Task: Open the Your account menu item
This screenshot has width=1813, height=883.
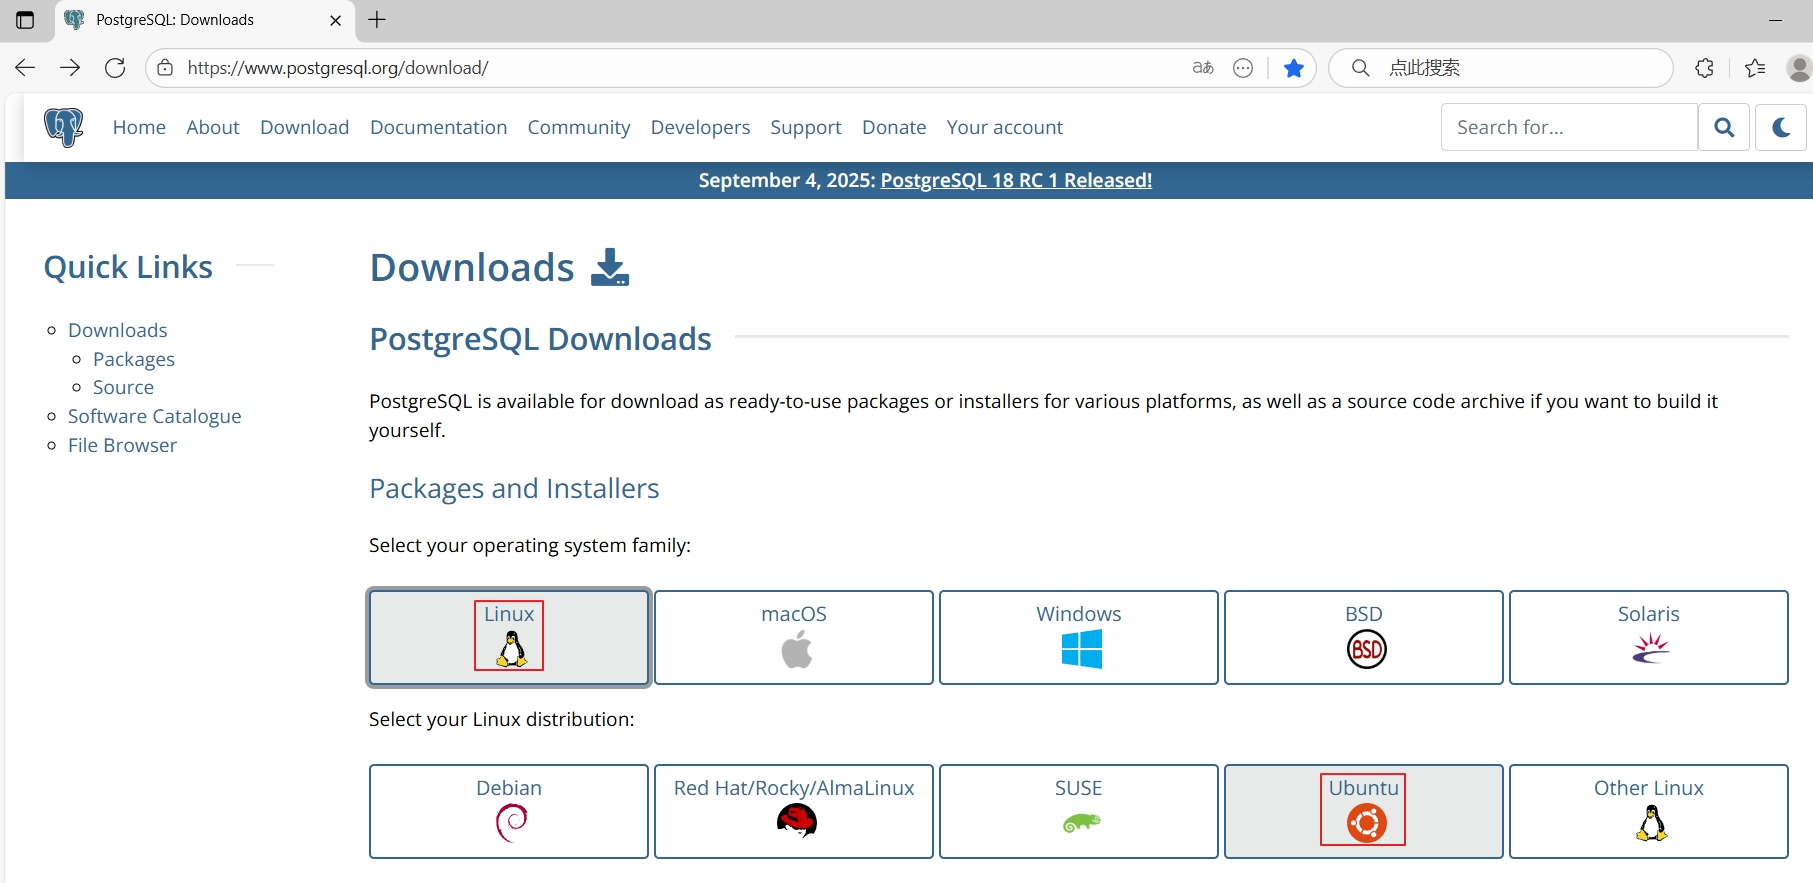Action: click(1005, 127)
